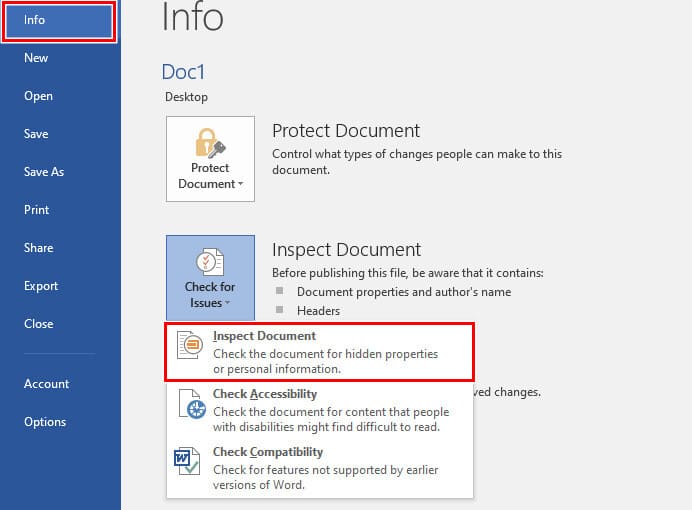Choose Save As in the sidebar
The height and width of the screenshot is (510, 692).
click(44, 172)
